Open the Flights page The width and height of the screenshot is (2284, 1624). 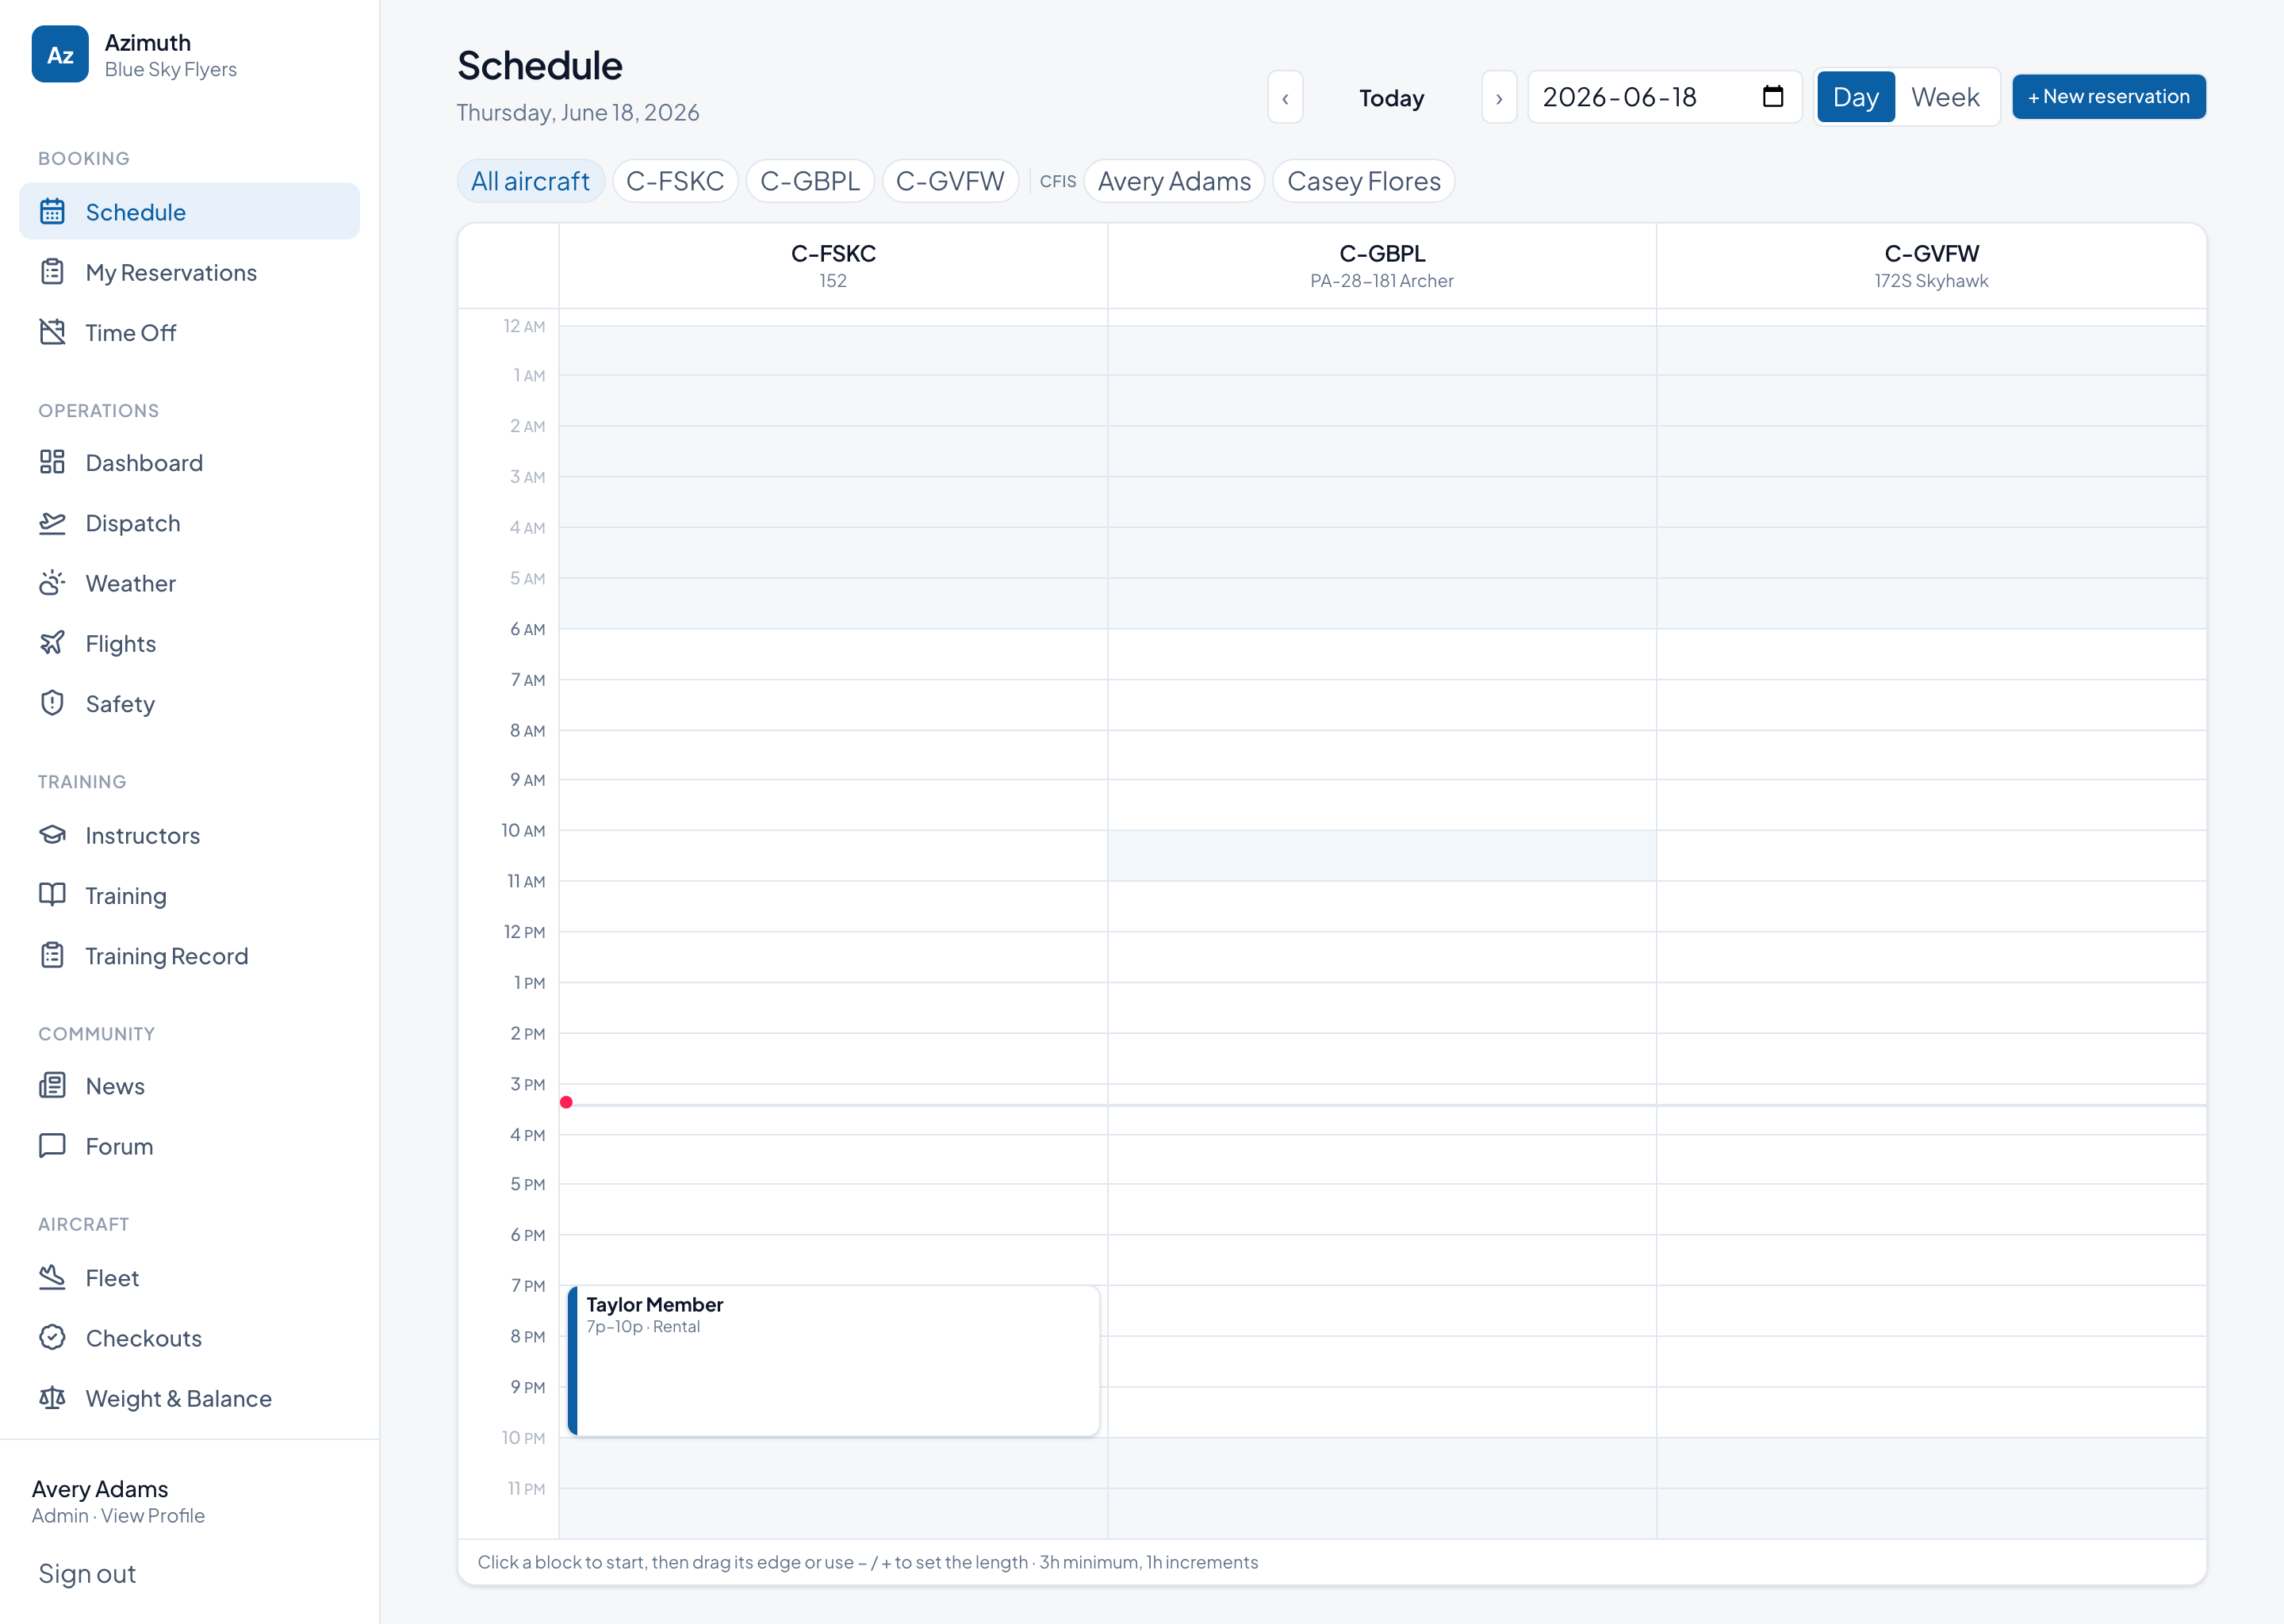coord(189,643)
